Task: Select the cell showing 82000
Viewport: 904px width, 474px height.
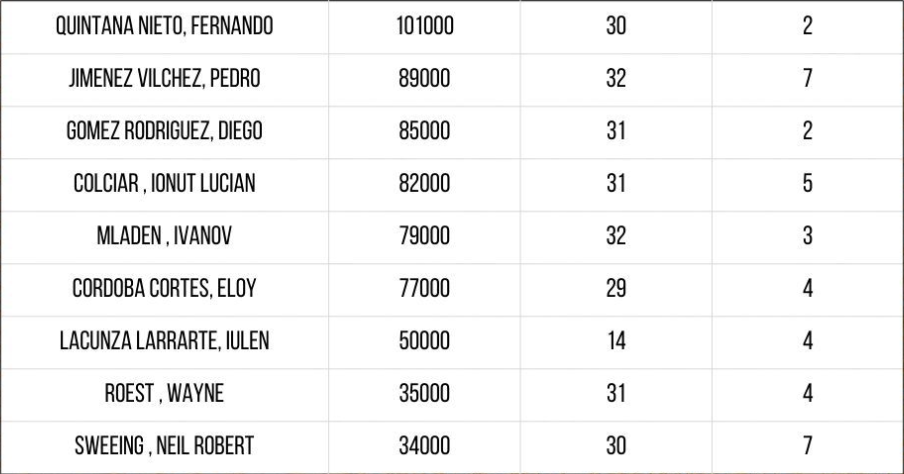Action: pos(425,183)
